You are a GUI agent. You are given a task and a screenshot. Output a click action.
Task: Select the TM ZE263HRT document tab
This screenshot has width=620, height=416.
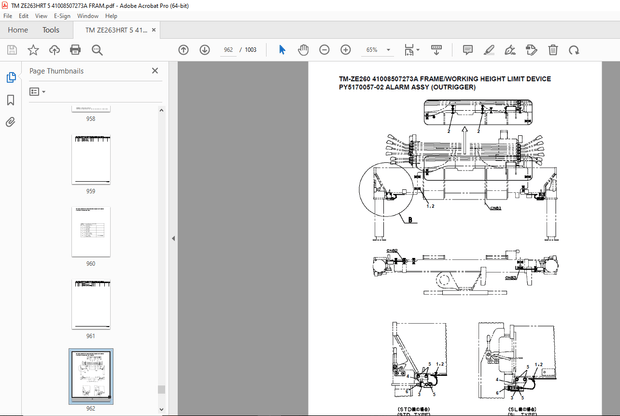point(116,30)
